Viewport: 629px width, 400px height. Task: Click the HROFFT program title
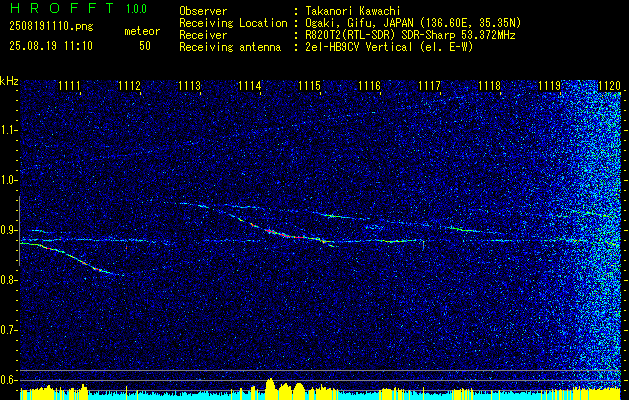pos(62,8)
